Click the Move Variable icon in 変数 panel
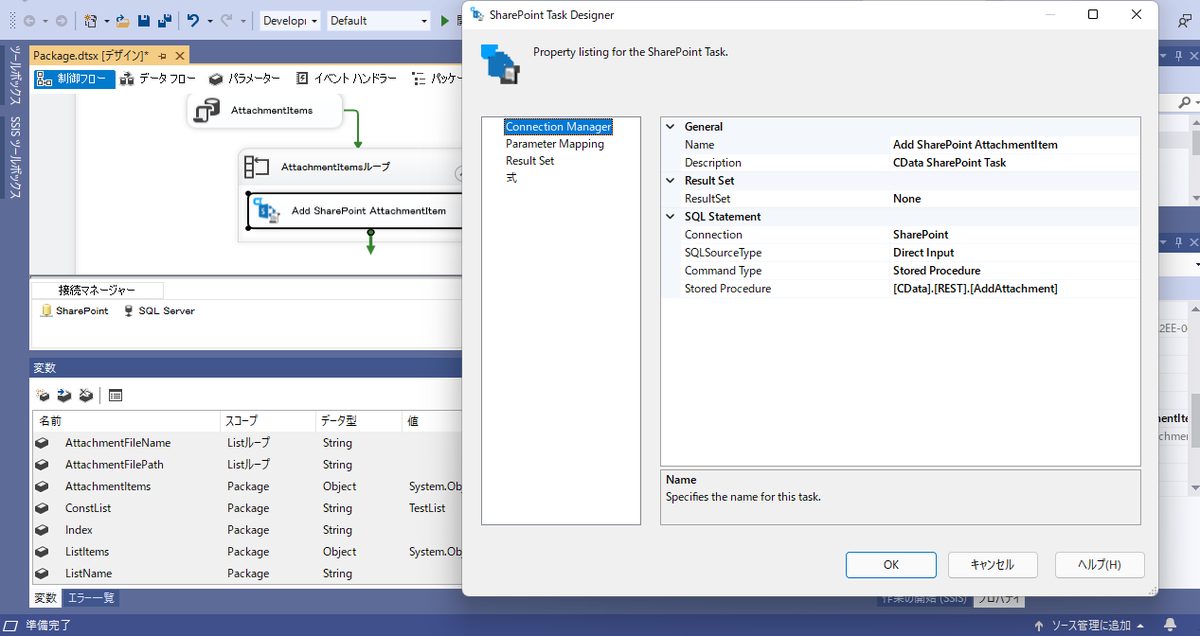 (x=64, y=395)
